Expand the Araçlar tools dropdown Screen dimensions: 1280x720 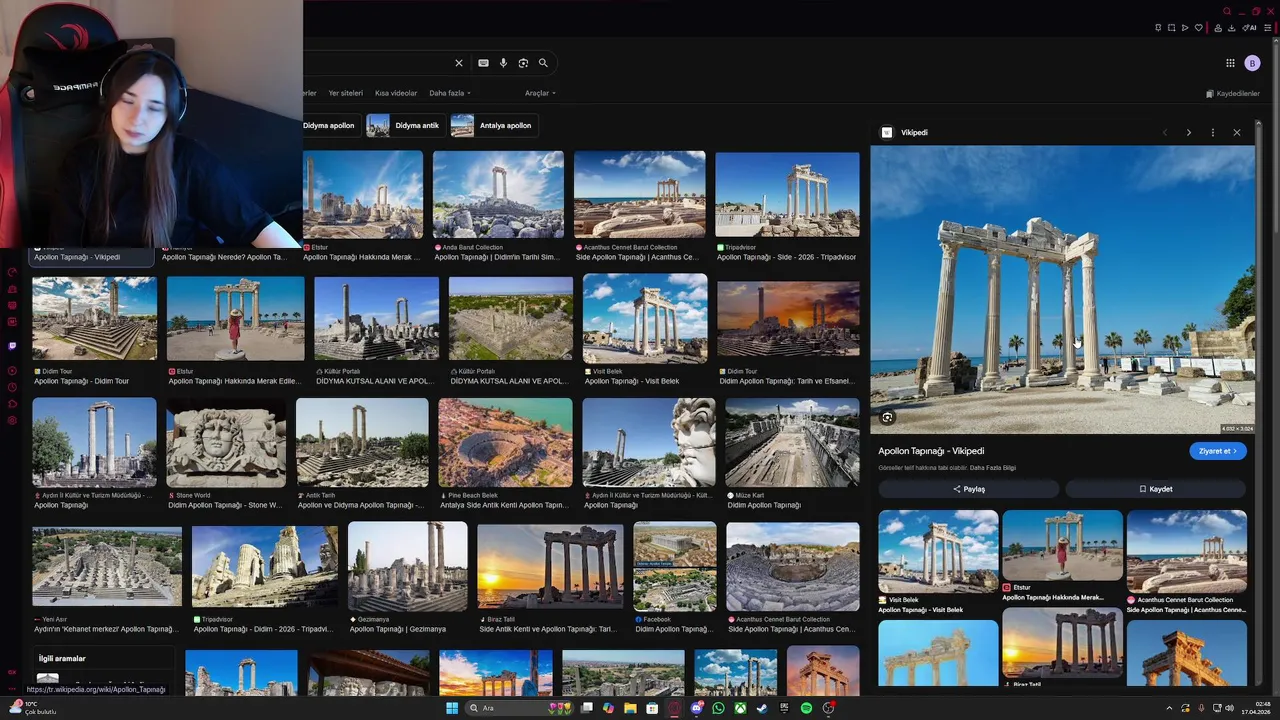[540, 93]
